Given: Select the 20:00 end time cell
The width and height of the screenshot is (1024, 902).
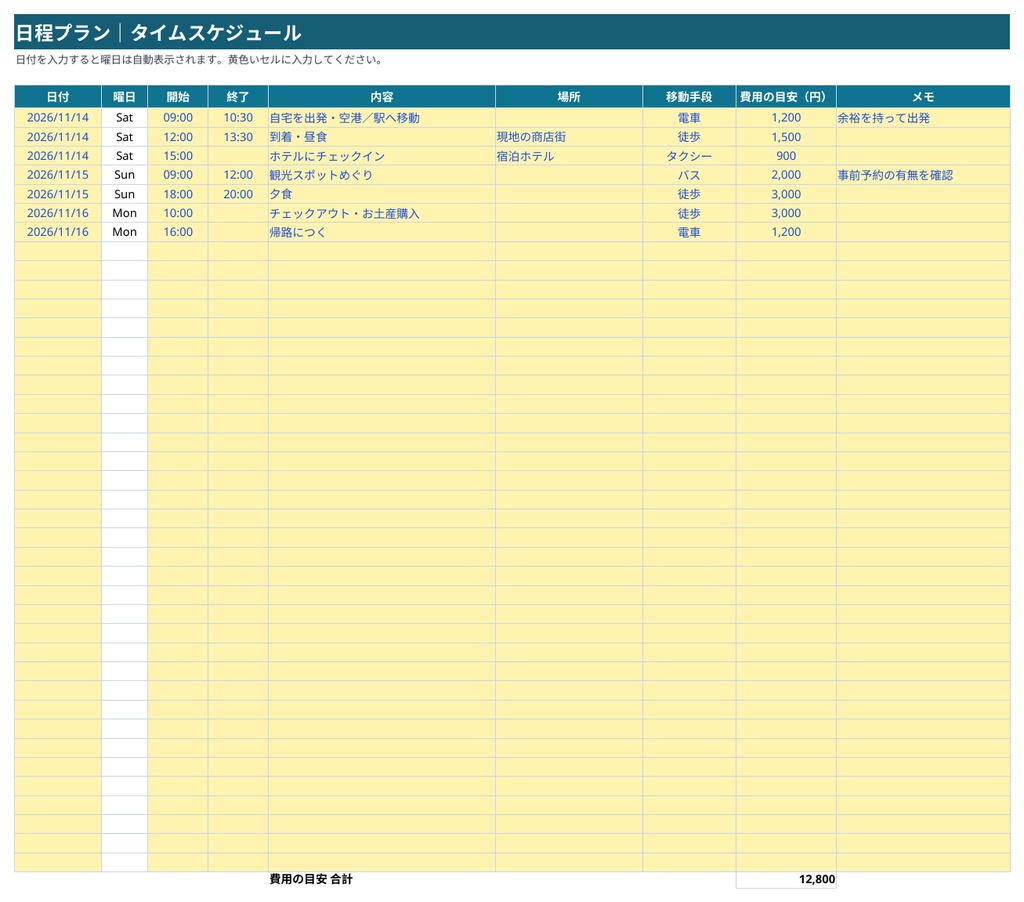Looking at the screenshot, I should point(238,194).
